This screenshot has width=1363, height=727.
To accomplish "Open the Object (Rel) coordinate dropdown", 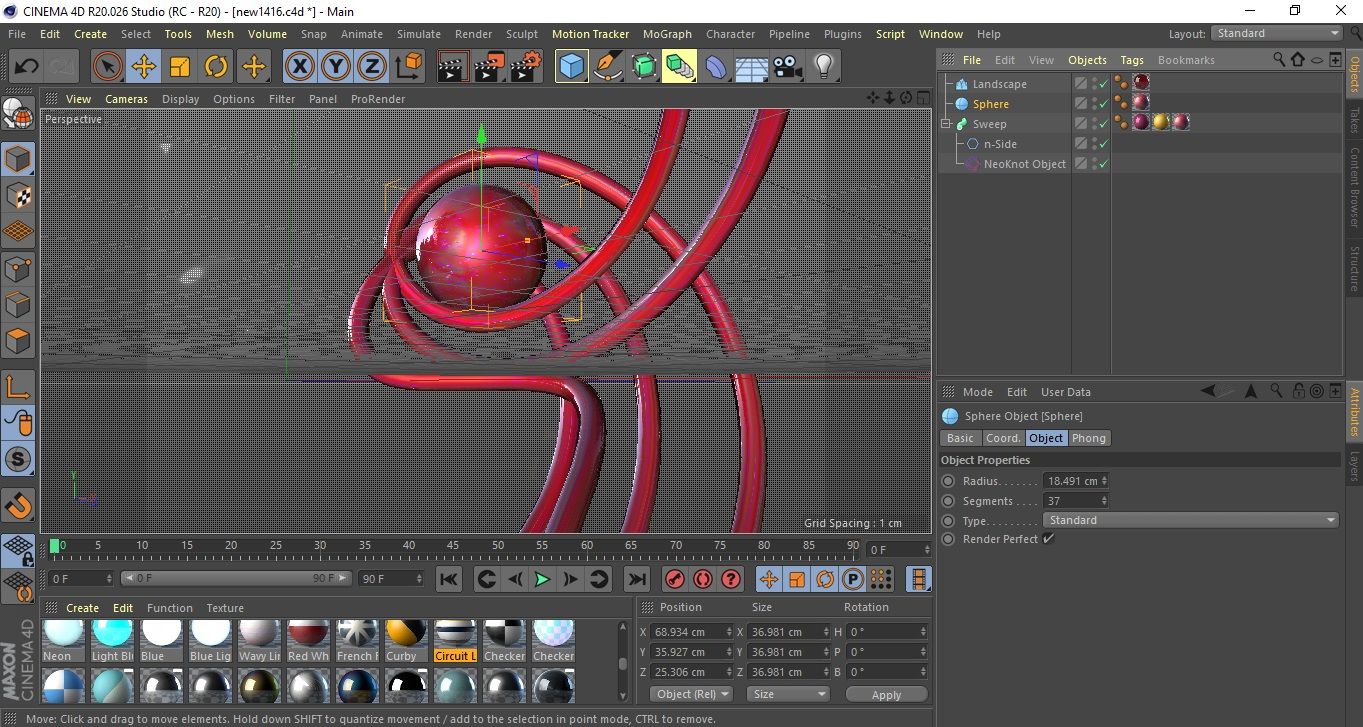I will tap(691, 694).
